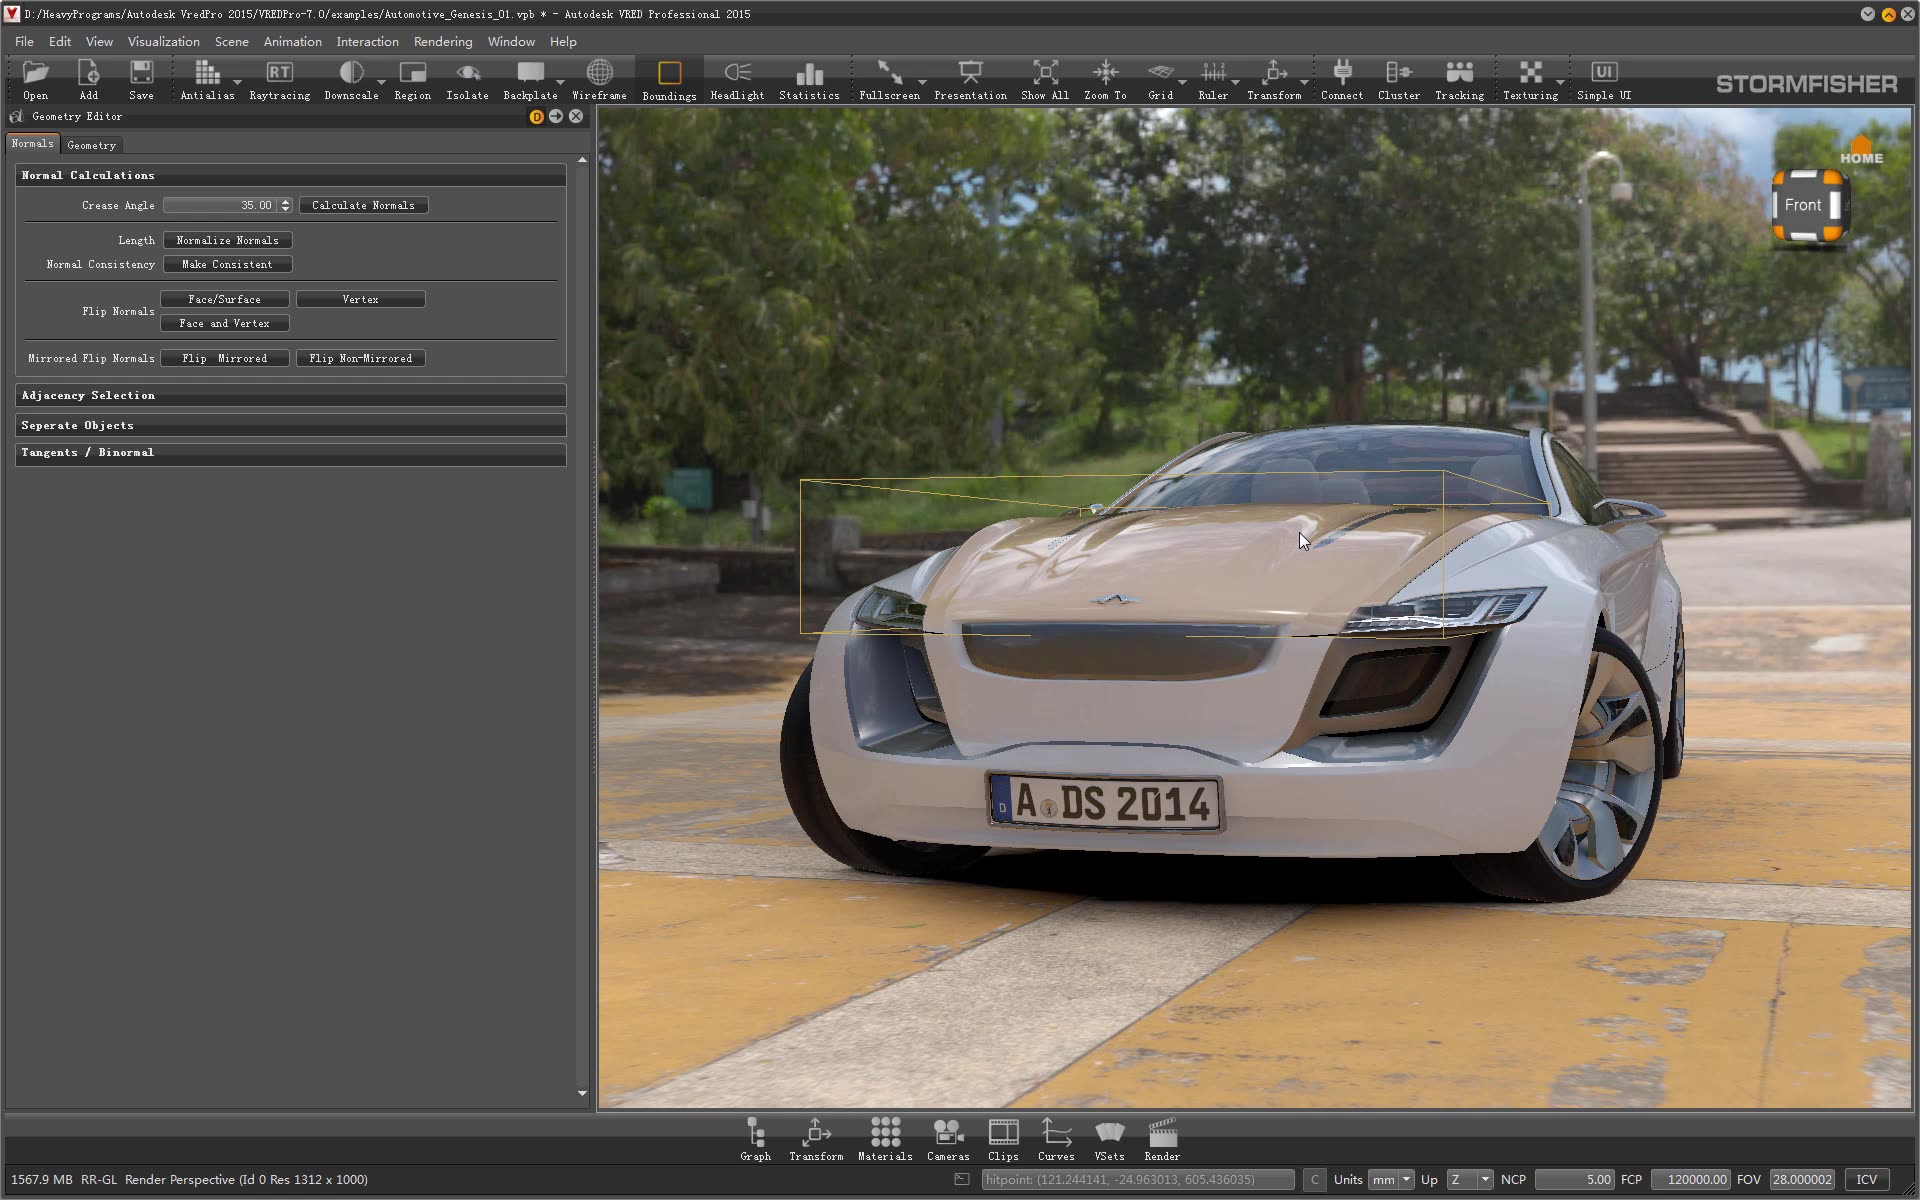Viewport: 1920px width, 1200px height.
Task: Open the Units mm dropdown
Action: tap(1391, 1180)
